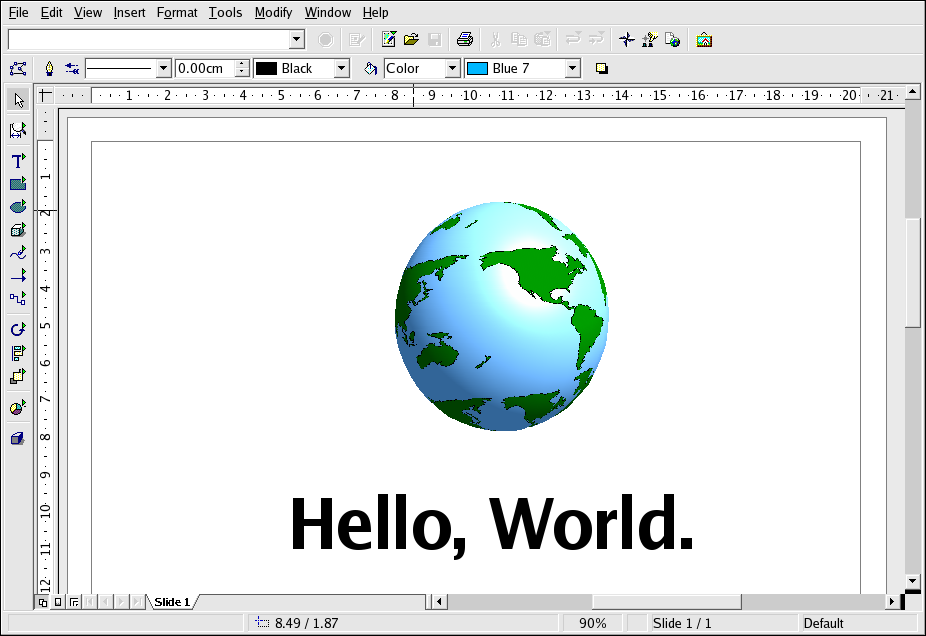The image size is (926, 636).
Task: Click the Navigator compass icon
Action: (627, 40)
